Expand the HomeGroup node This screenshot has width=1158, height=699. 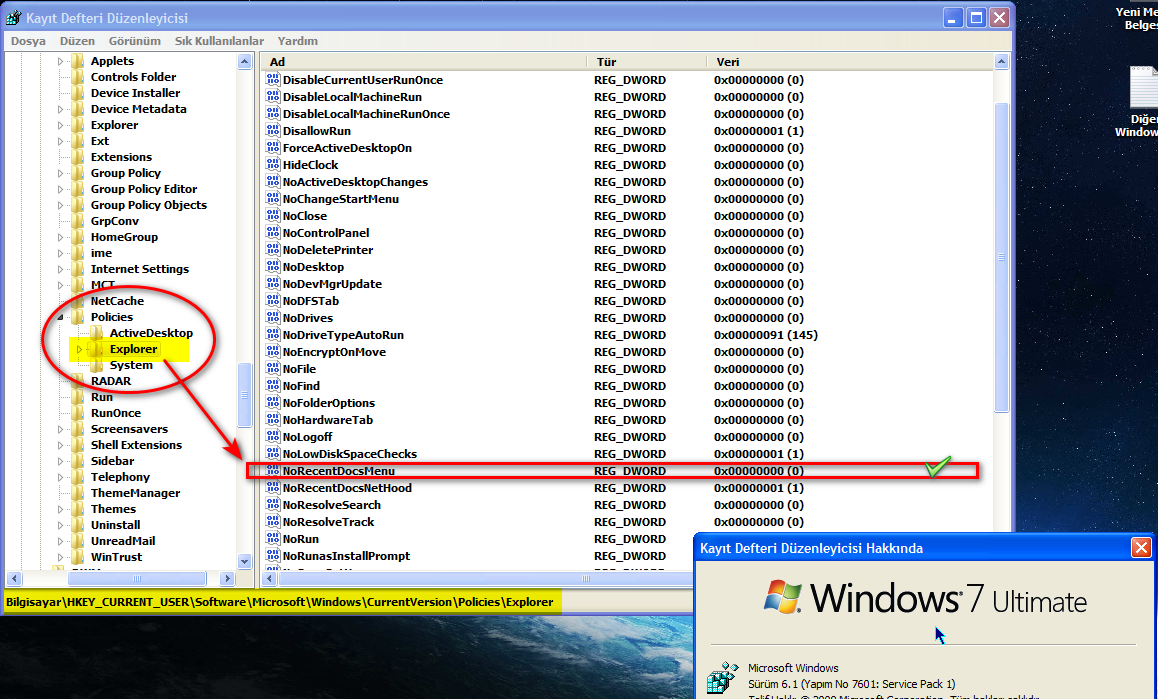pyautogui.click(x=61, y=237)
